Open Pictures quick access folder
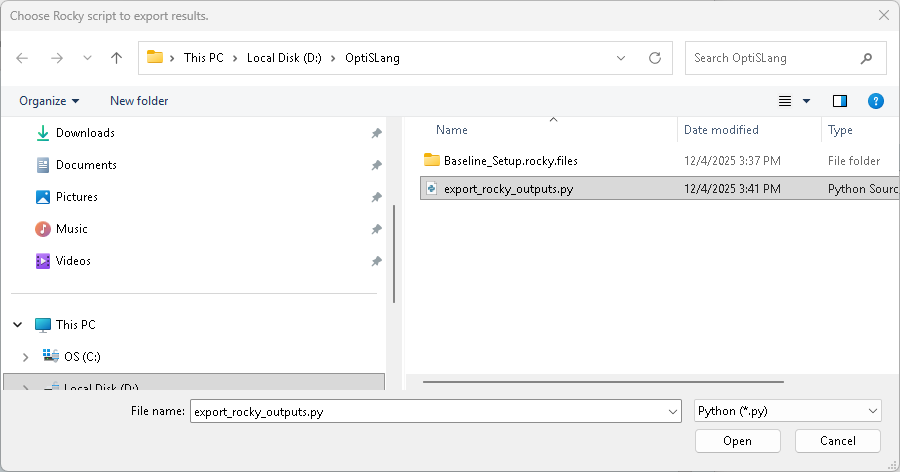 (77, 197)
